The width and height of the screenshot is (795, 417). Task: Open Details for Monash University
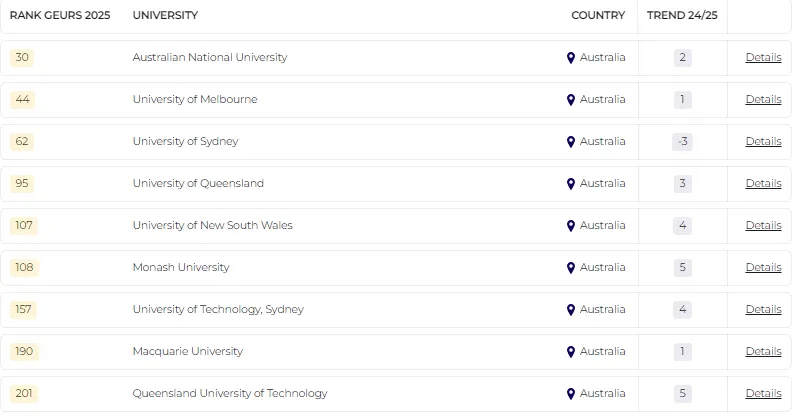click(763, 268)
